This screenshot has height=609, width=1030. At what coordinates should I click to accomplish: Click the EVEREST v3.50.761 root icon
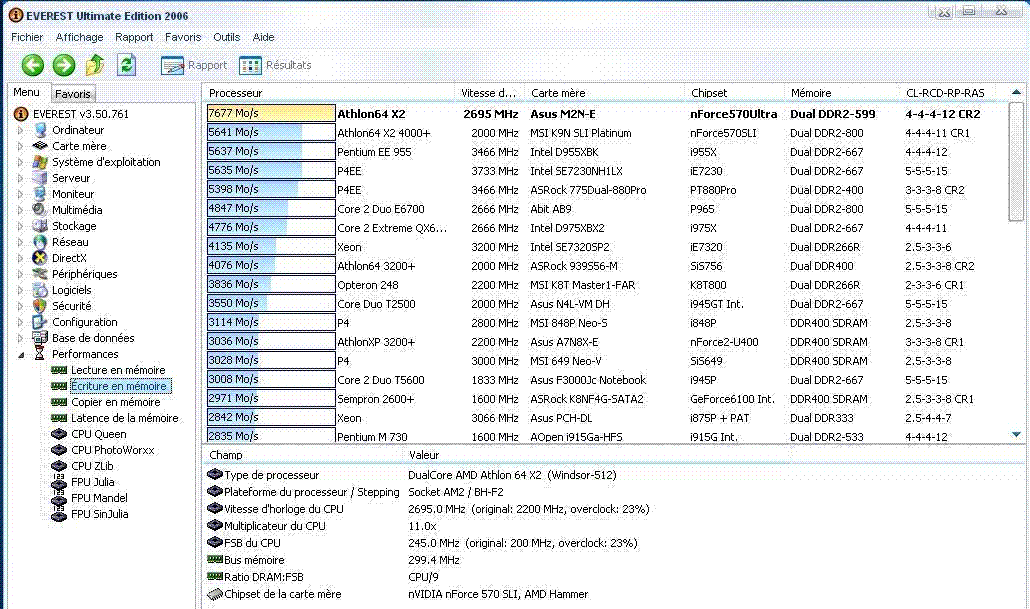21,114
